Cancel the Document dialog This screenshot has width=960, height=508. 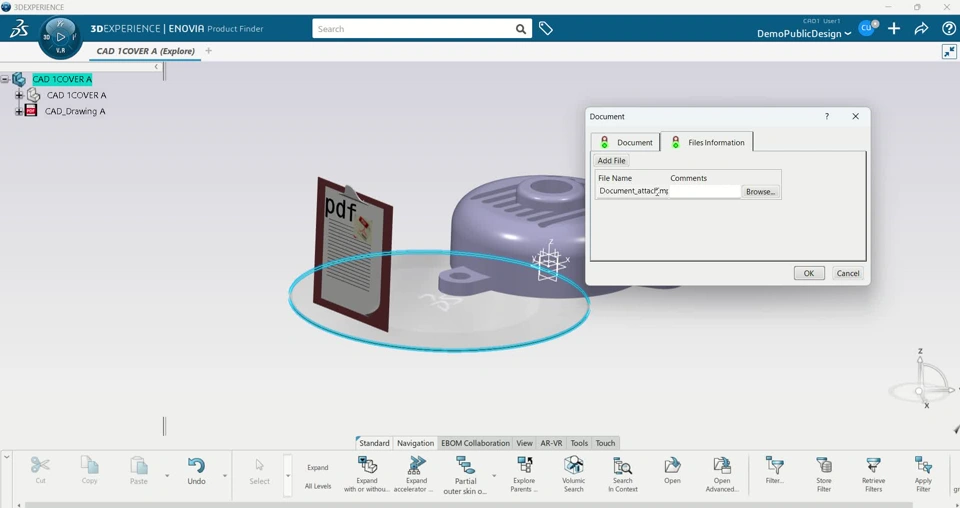pos(848,273)
